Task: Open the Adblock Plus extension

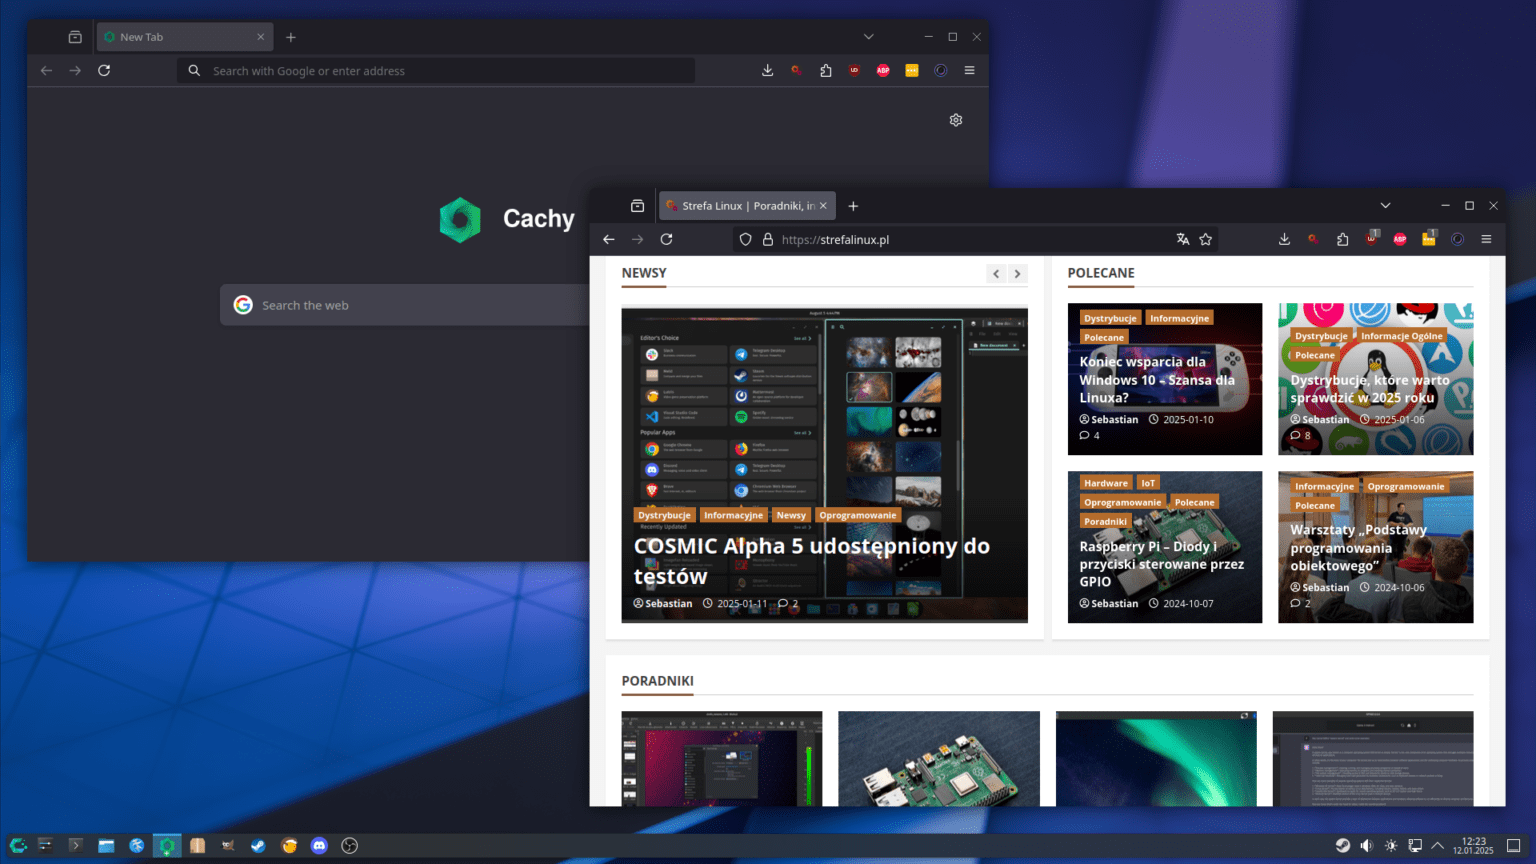Action: pos(1399,239)
